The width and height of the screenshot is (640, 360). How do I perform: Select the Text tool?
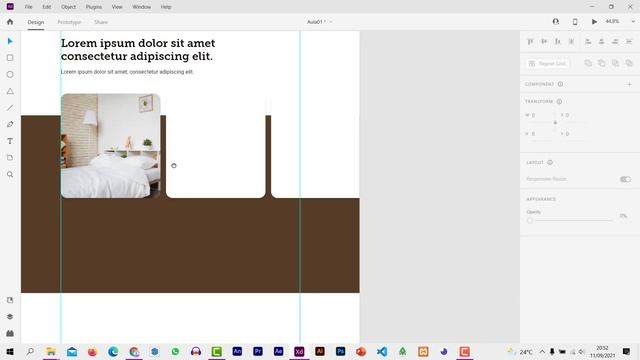pos(10,141)
